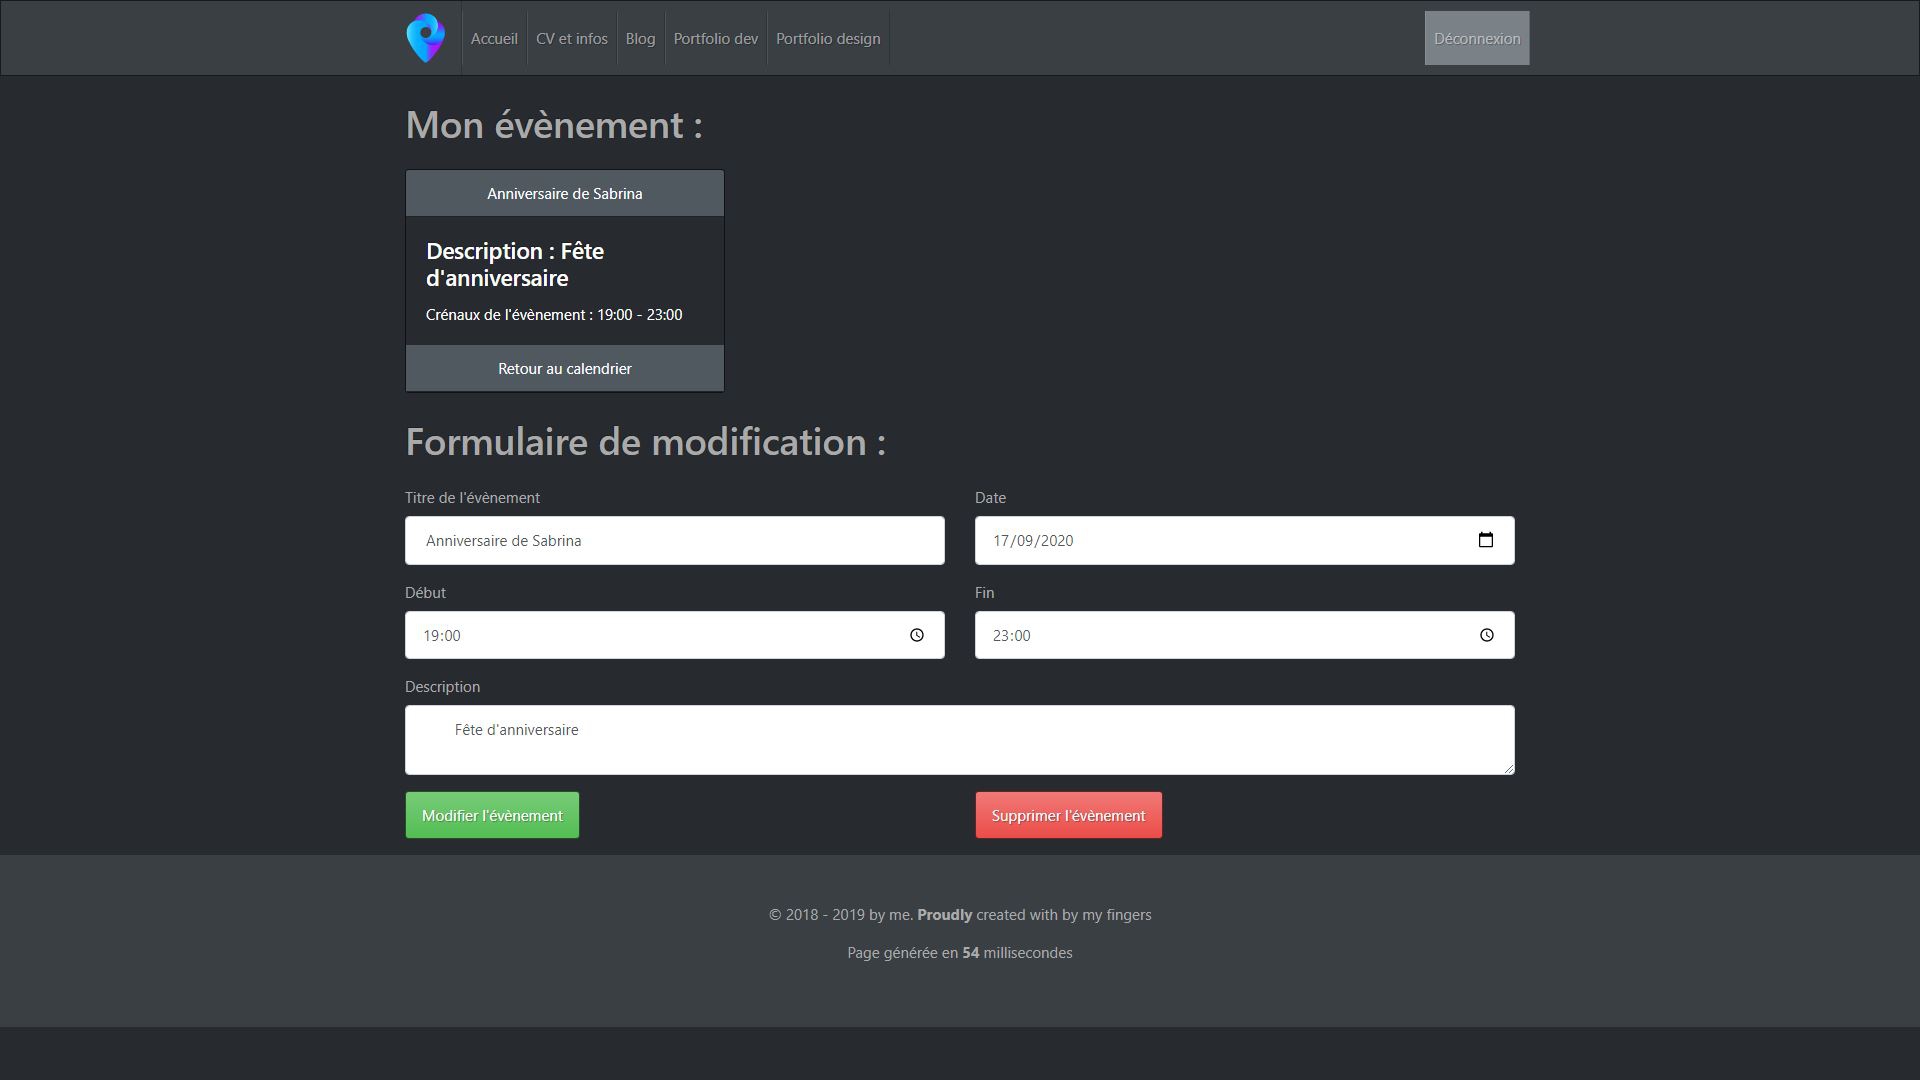Viewport: 1920px width, 1080px height.
Task: Click Retour au calendrier link
Action: pyautogui.click(x=565, y=369)
